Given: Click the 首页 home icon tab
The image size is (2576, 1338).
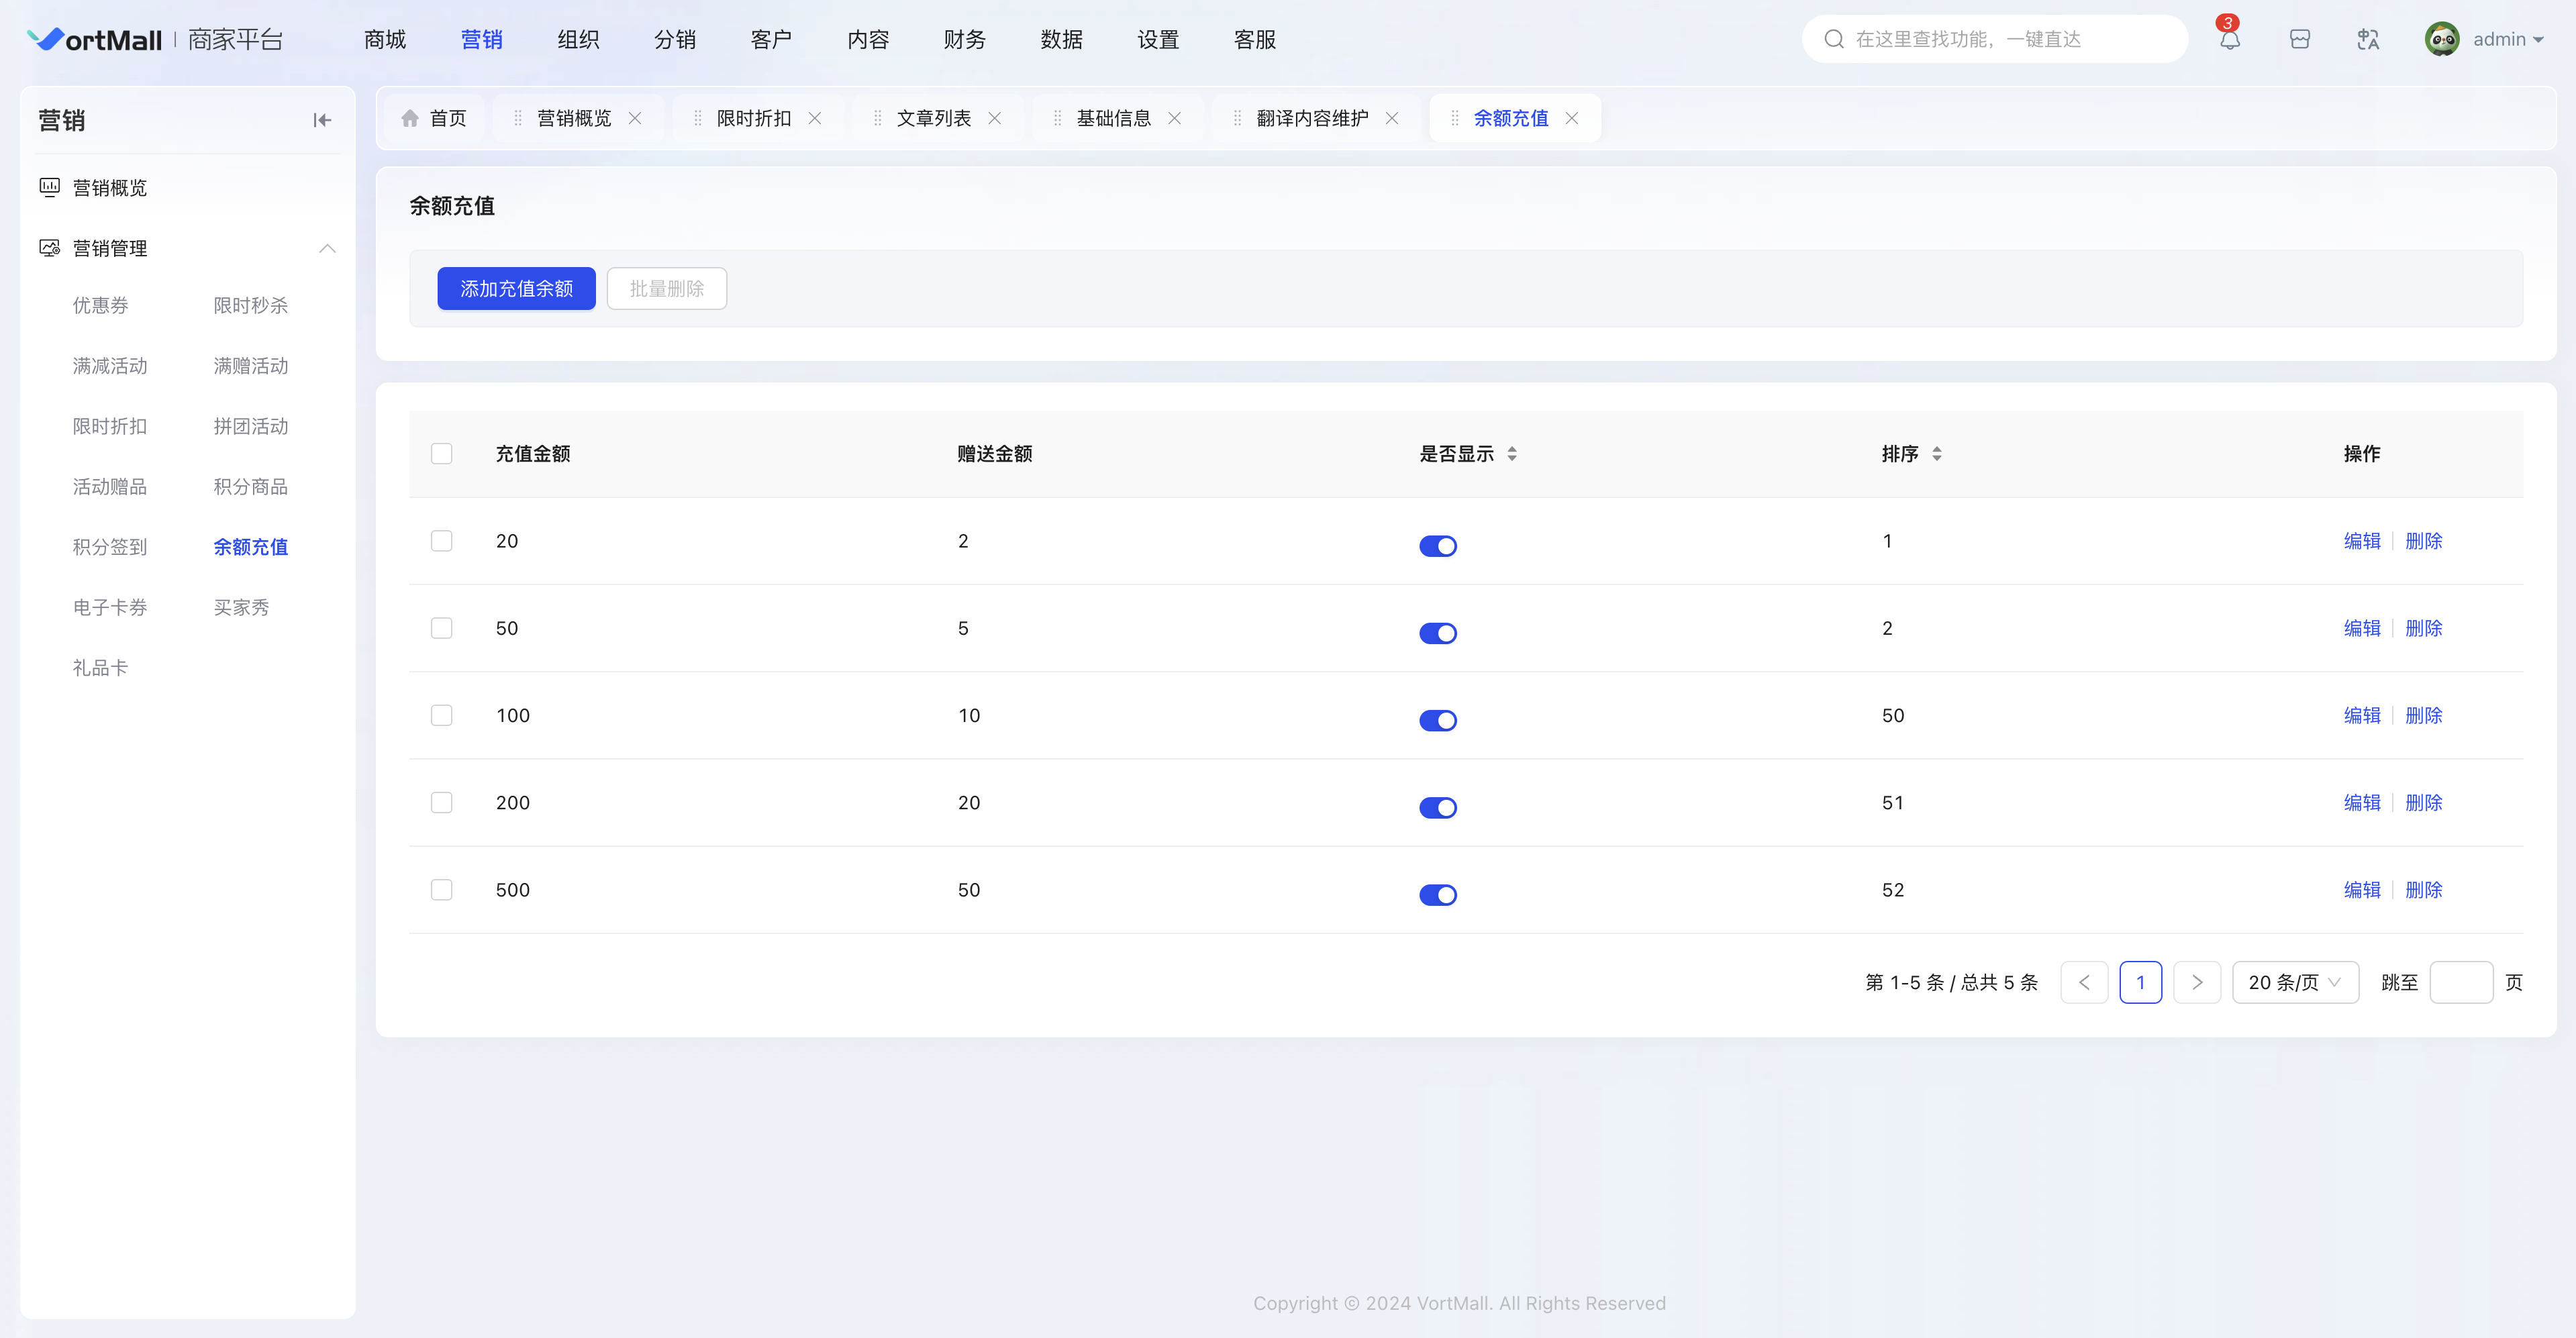Looking at the screenshot, I should (410, 118).
